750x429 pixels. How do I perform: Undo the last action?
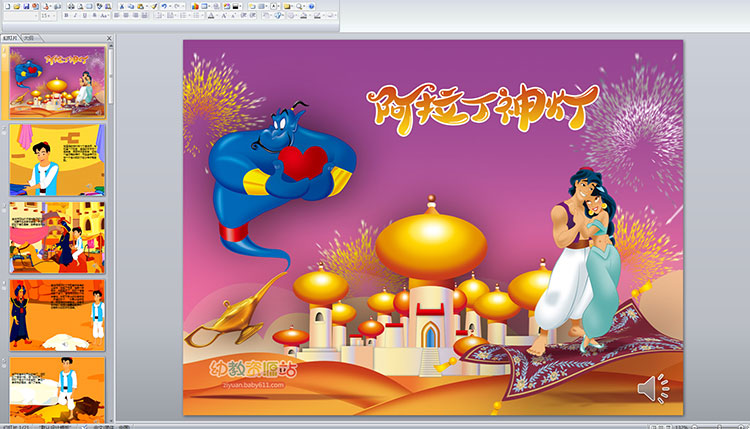164,6
